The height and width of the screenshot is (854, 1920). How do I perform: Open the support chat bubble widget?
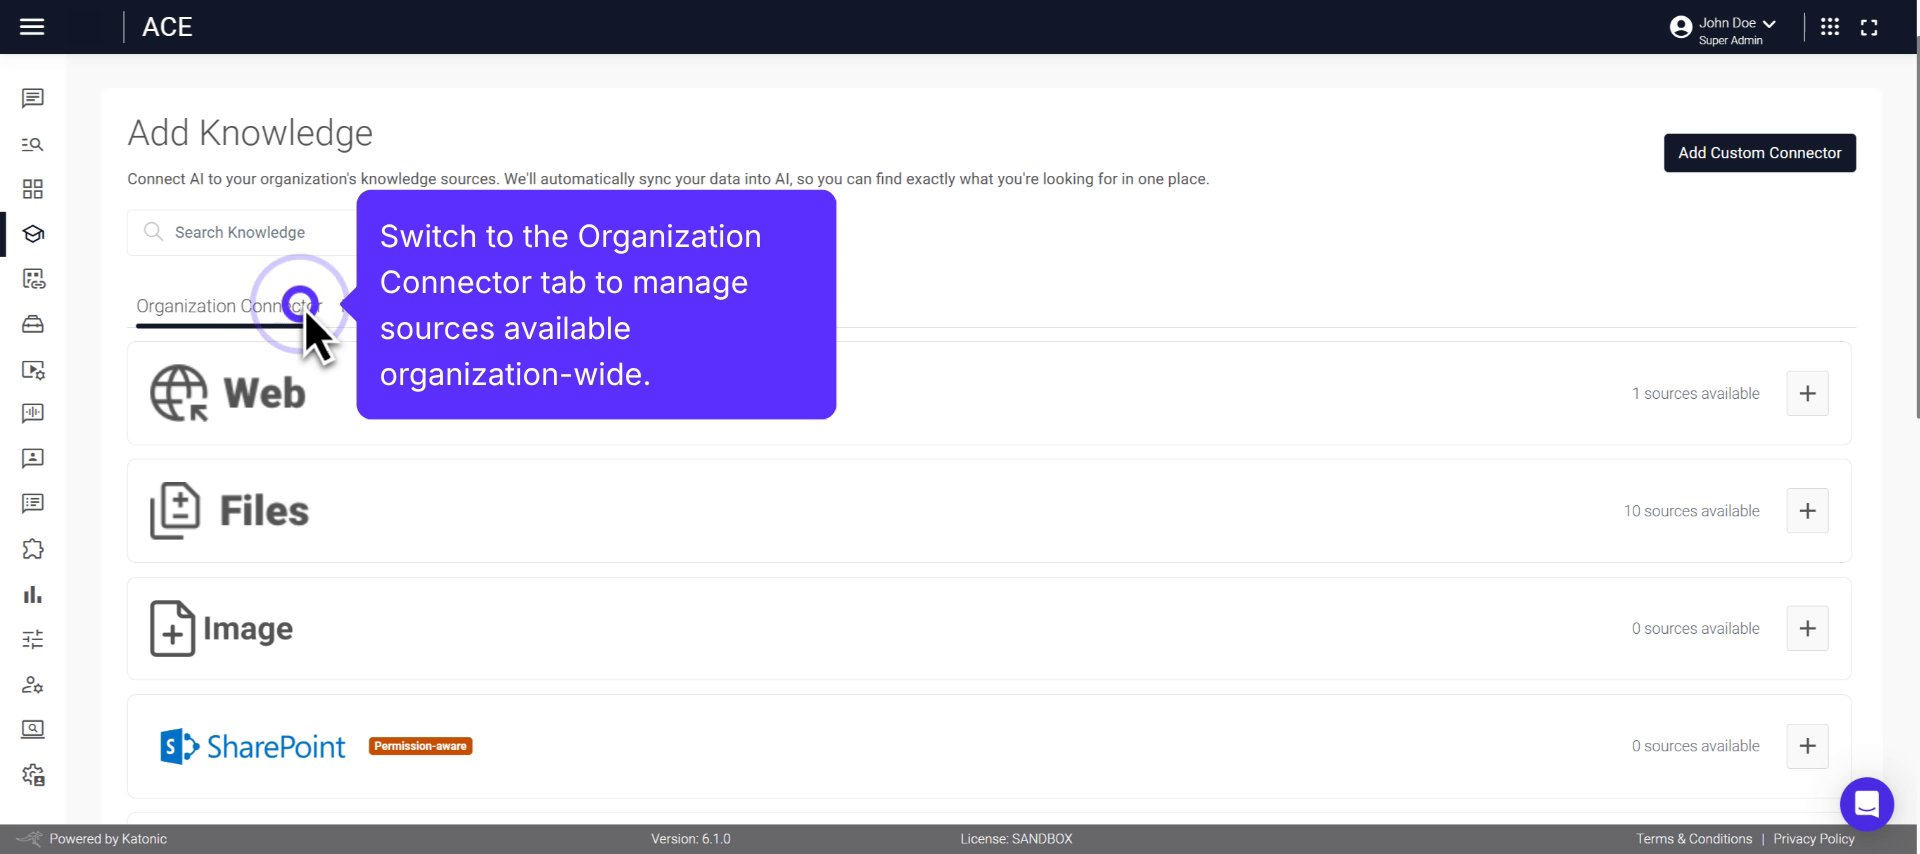1867,804
